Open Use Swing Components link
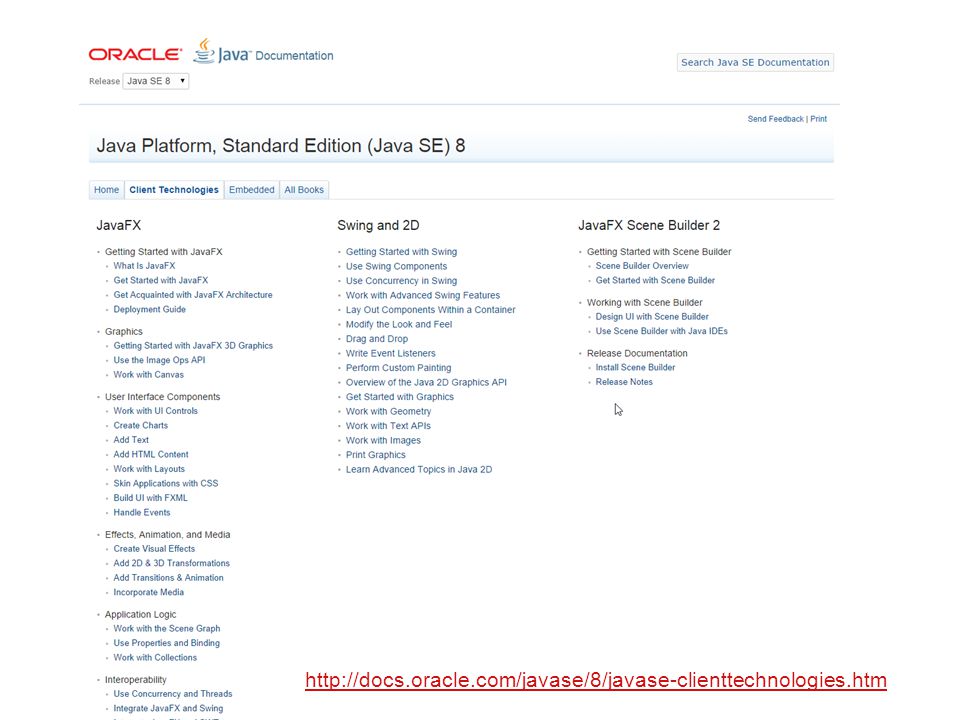The image size is (960, 720). (x=396, y=266)
